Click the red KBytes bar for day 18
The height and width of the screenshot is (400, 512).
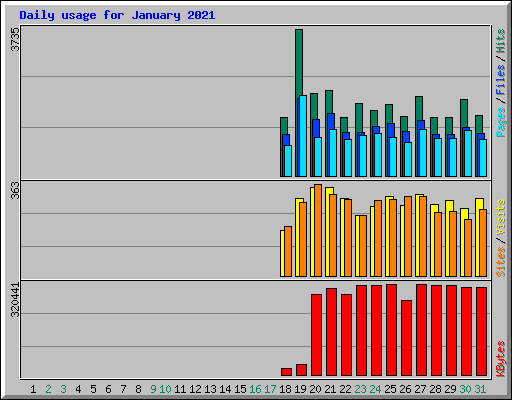point(286,372)
